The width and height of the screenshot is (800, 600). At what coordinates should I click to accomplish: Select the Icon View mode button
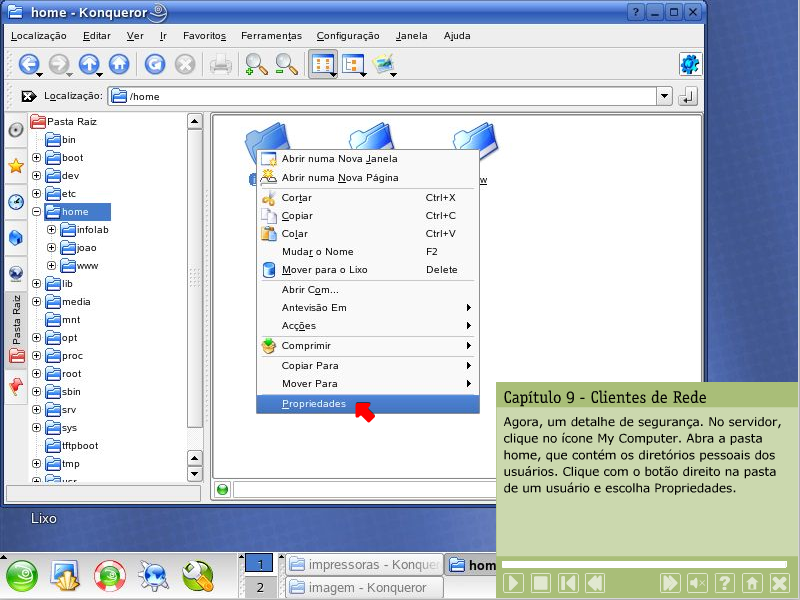coord(322,64)
